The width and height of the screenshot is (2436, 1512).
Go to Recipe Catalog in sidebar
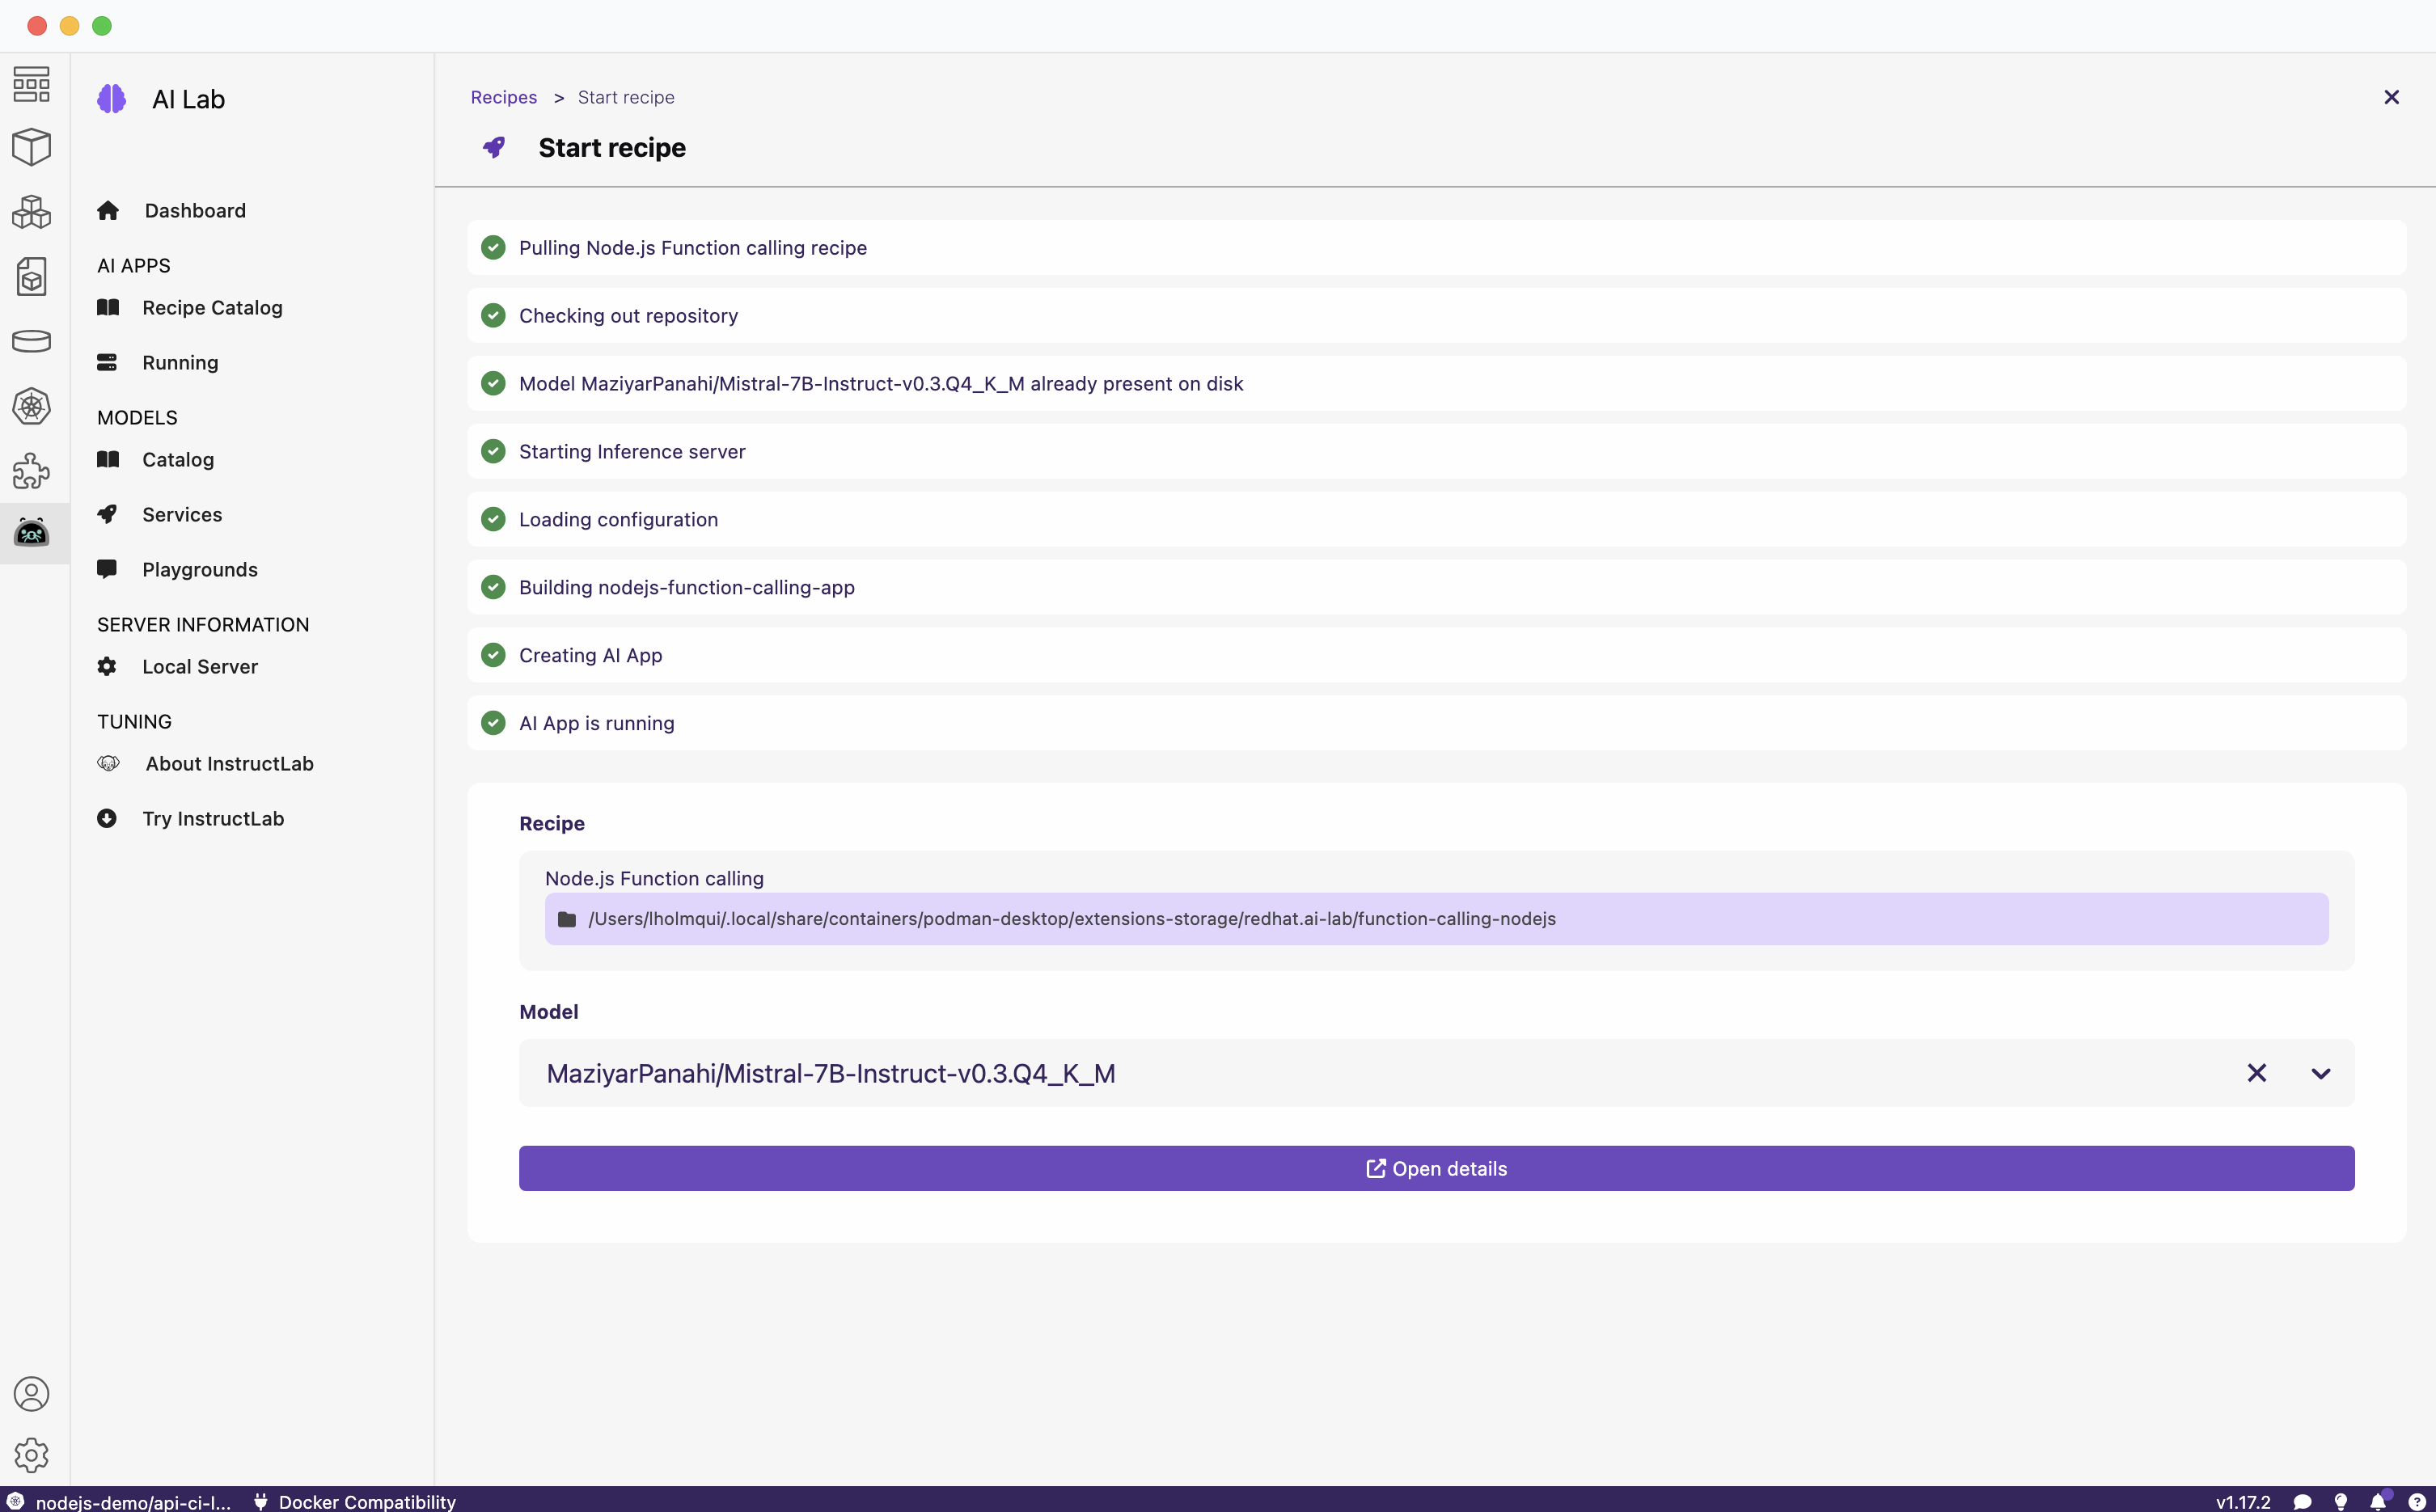212,308
